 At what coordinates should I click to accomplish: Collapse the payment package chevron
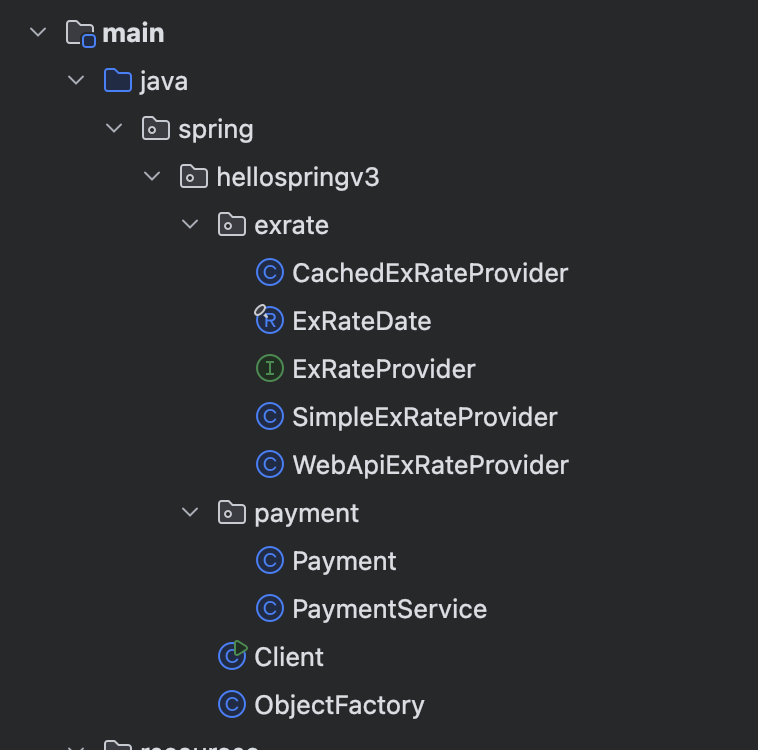click(x=190, y=513)
